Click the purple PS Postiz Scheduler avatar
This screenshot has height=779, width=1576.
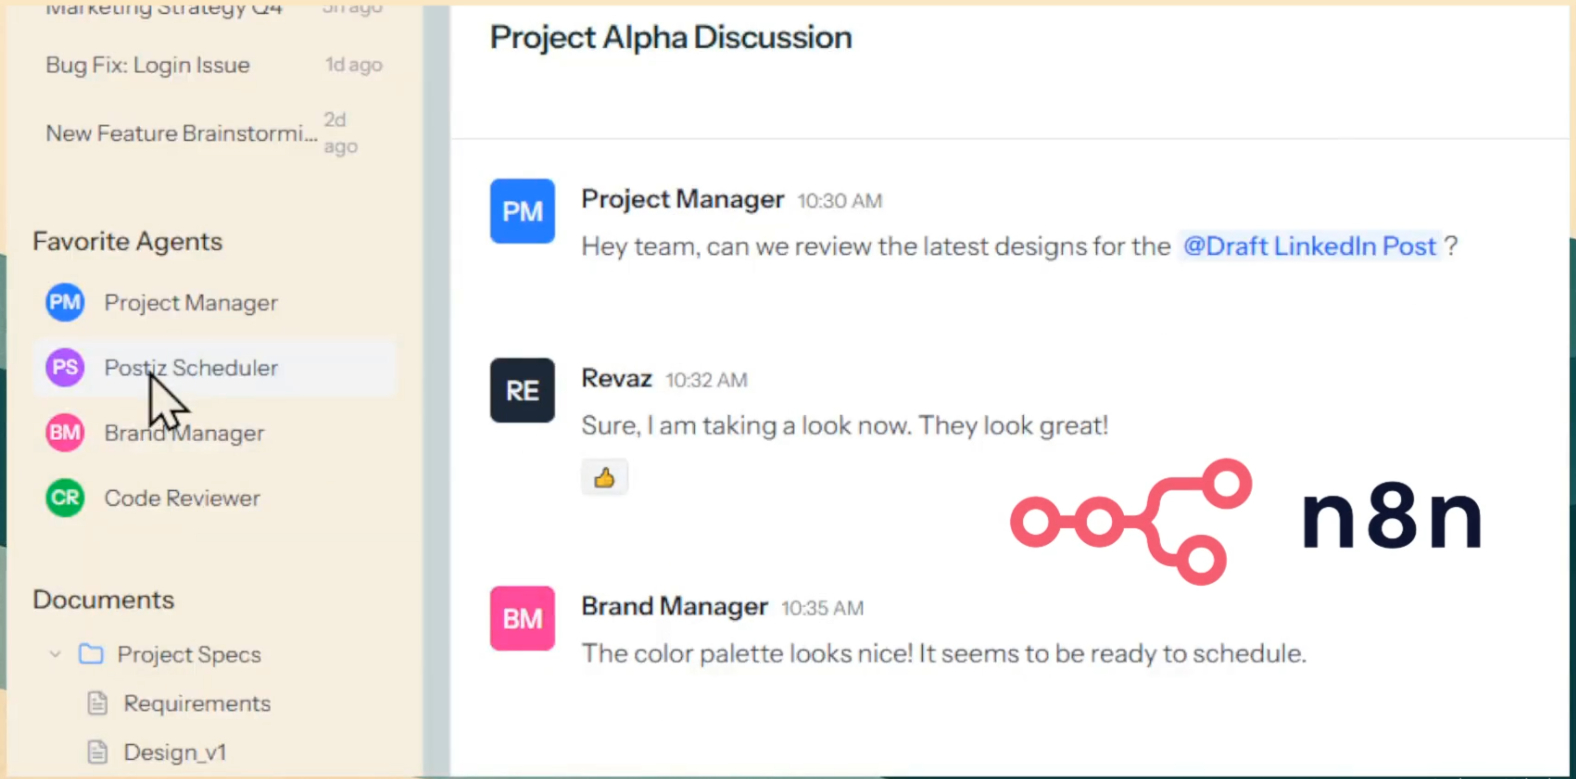[x=65, y=368]
